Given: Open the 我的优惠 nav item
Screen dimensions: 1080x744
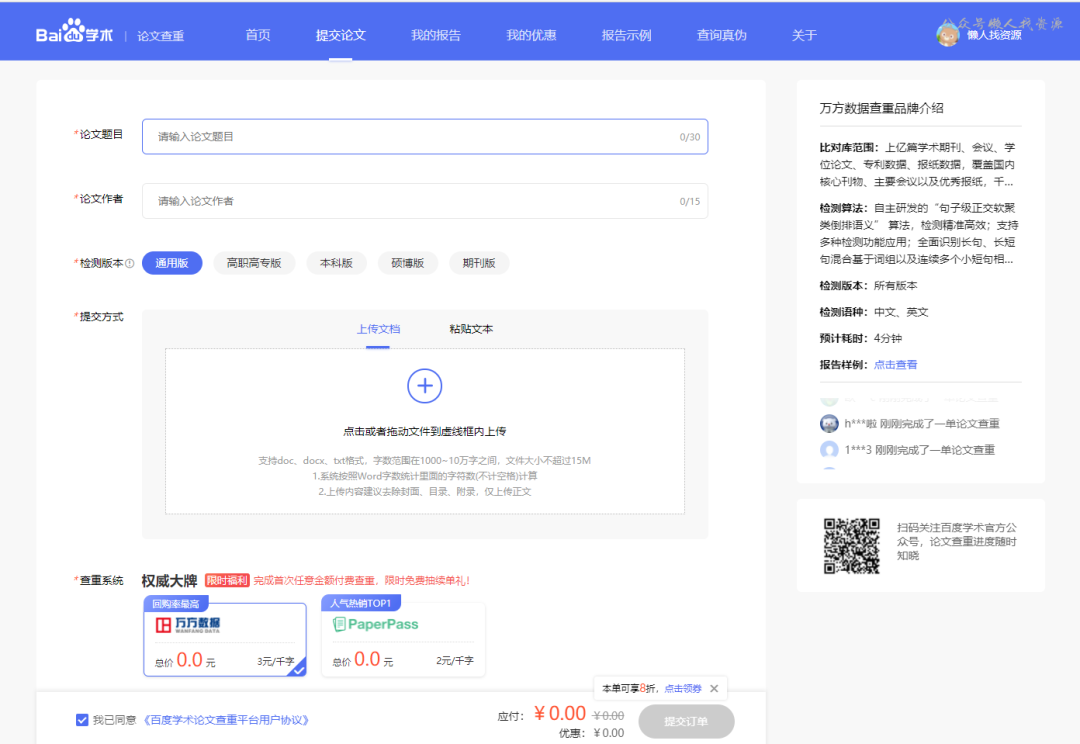Looking at the screenshot, I should (x=531, y=35).
